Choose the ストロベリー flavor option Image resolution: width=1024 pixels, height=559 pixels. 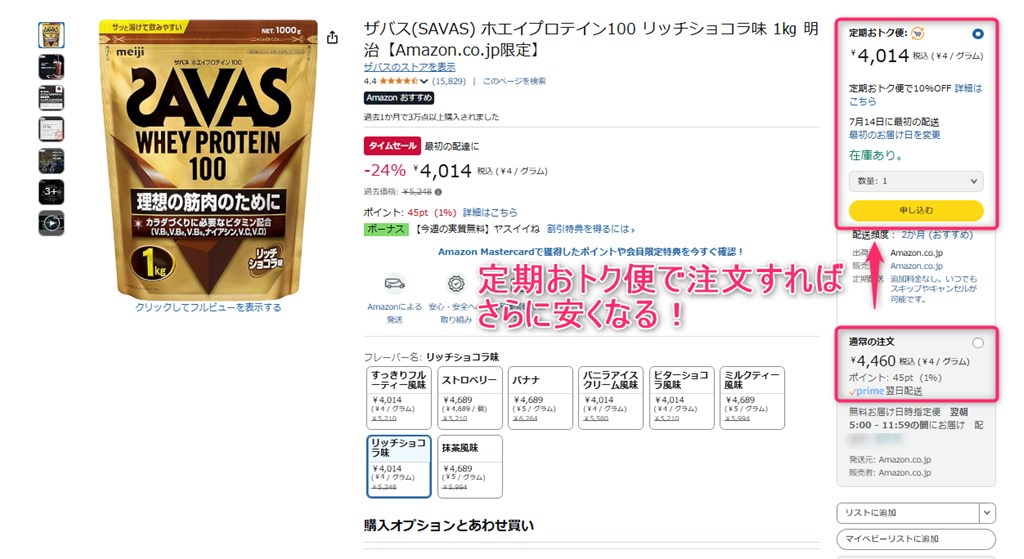coord(470,398)
